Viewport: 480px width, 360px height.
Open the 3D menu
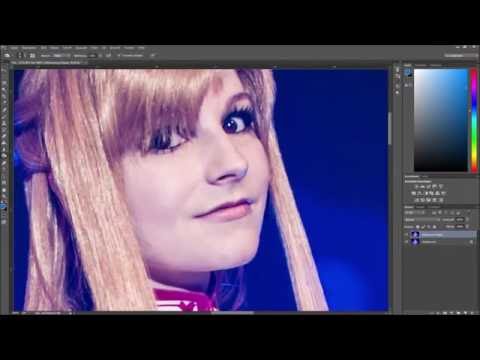click(x=104, y=48)
